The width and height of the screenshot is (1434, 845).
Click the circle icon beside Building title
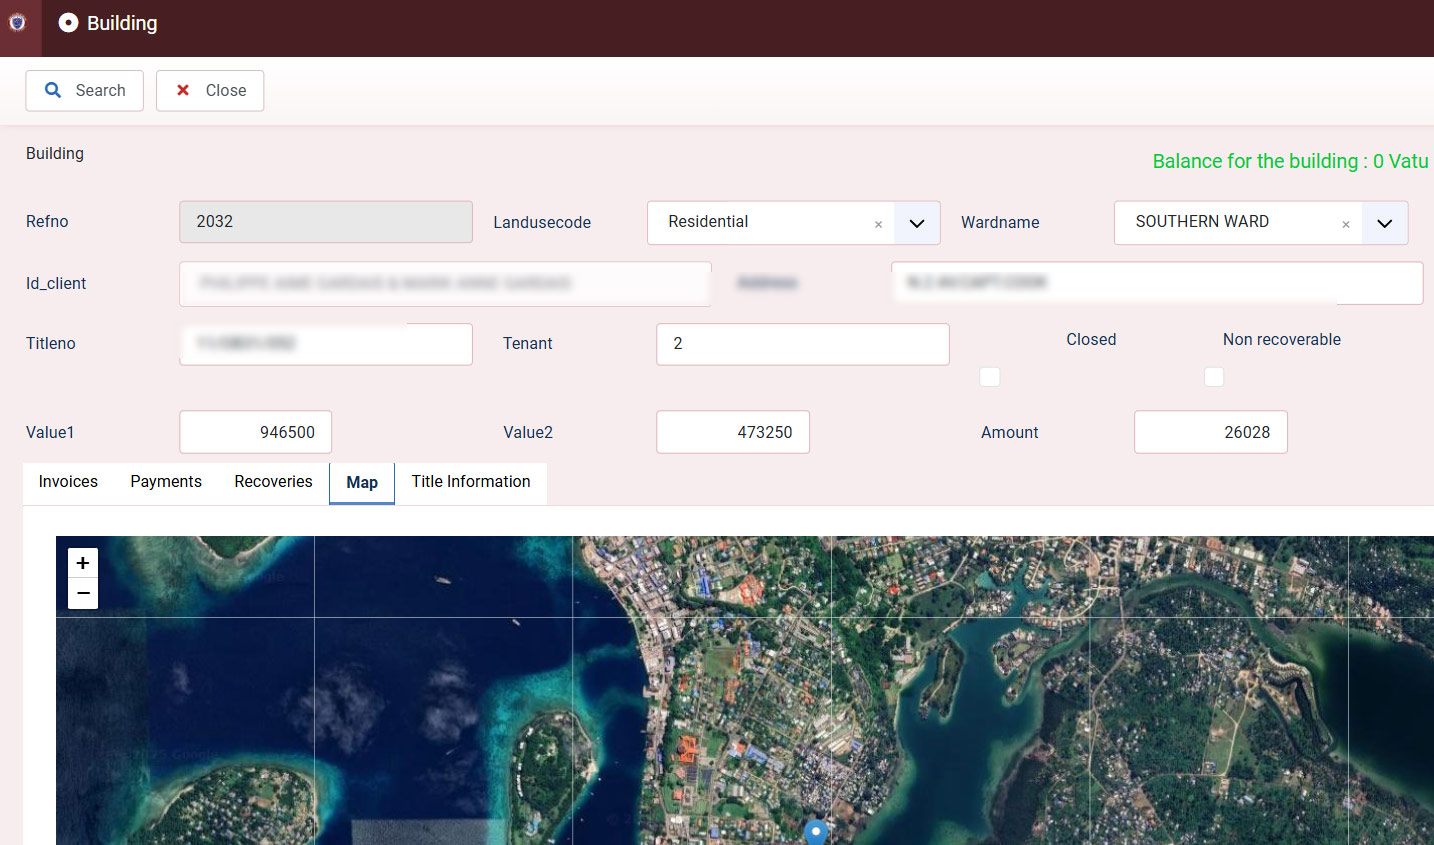(68, 23)
